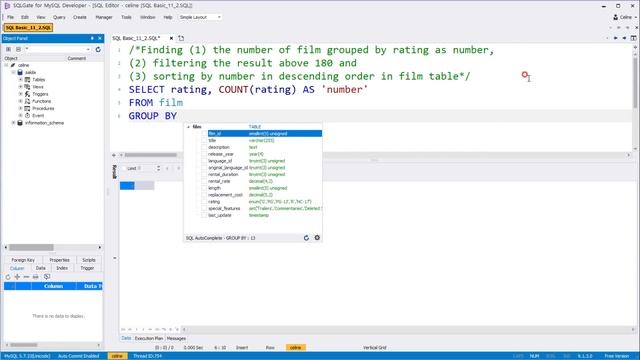This screenshot has width=640, height=360.
Task: Toggle the Limit checkbox in result panel
Action: [124, 168]
